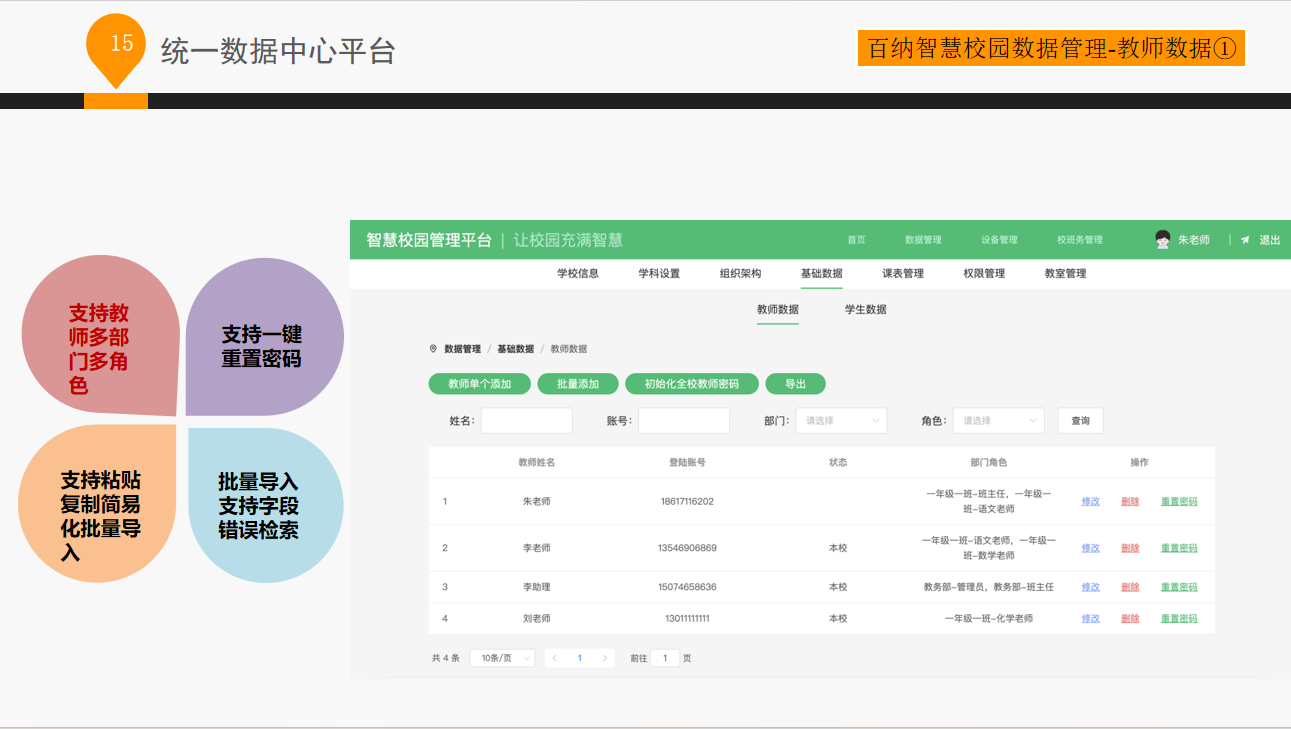Click the user avatar icon beside 朱老师
Image resolution: width=1291 pixels, height=729 pixels.
point(1163,239)
